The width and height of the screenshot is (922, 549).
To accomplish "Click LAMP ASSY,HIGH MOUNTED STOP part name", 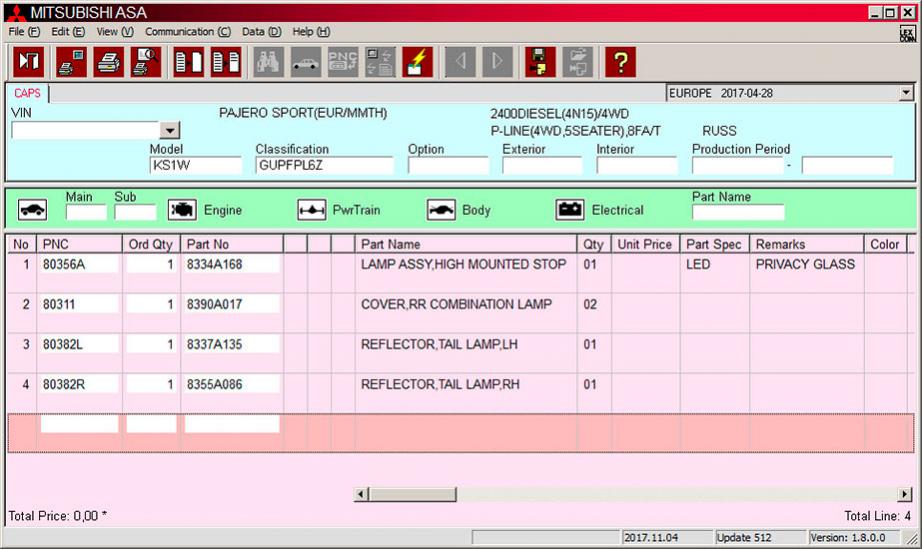I will [x=463, y=265].
